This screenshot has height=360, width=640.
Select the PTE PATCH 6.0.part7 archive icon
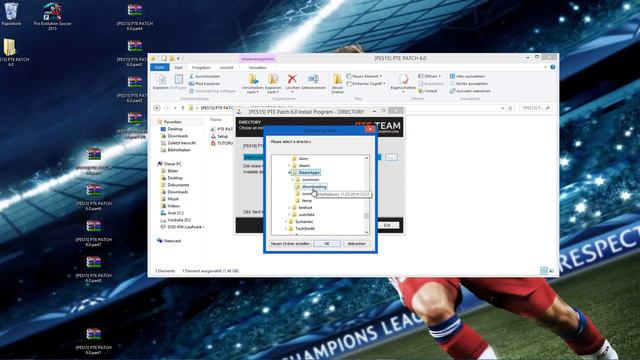[x=93, y=233]
